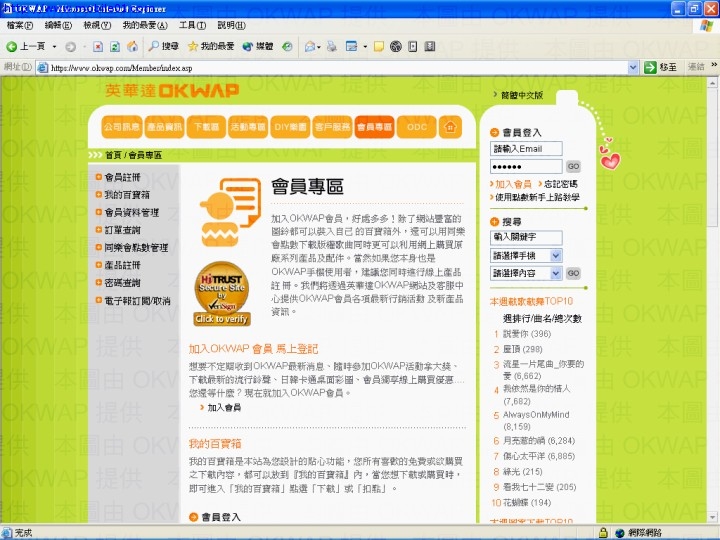The image size is (720, 540).
Task: Click the page icon in address bar
Action: point(43,68)
